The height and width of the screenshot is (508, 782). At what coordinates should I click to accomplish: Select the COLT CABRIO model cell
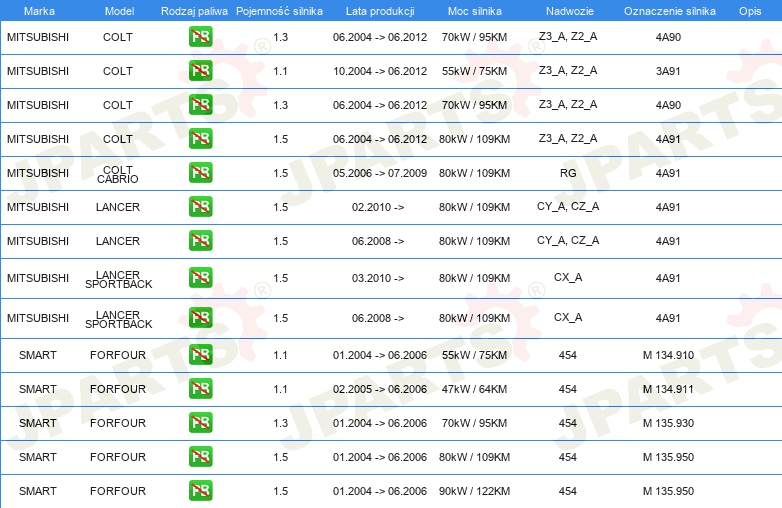click(x=118, y=174)
